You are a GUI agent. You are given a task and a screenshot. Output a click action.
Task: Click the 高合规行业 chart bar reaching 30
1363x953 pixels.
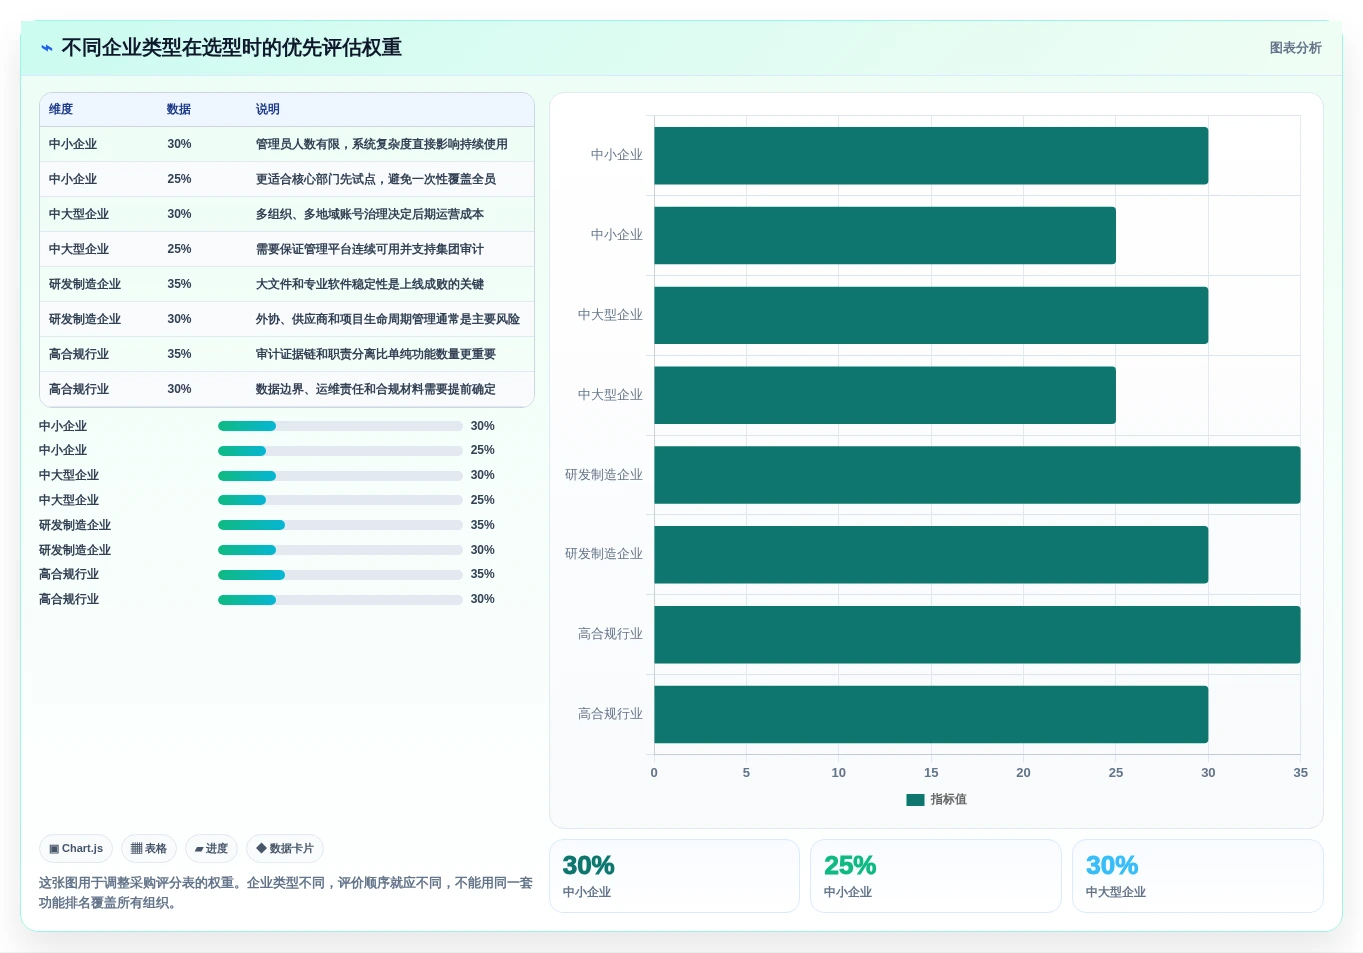(931, 715)
